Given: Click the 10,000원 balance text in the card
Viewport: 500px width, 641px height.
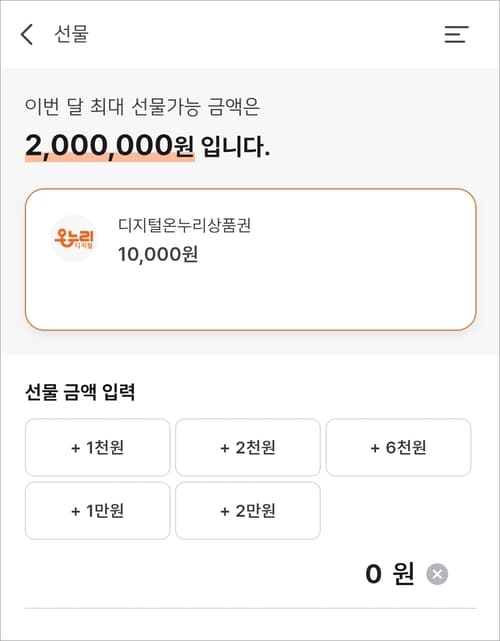Looking at the screenshot, I should pos(158,254).
